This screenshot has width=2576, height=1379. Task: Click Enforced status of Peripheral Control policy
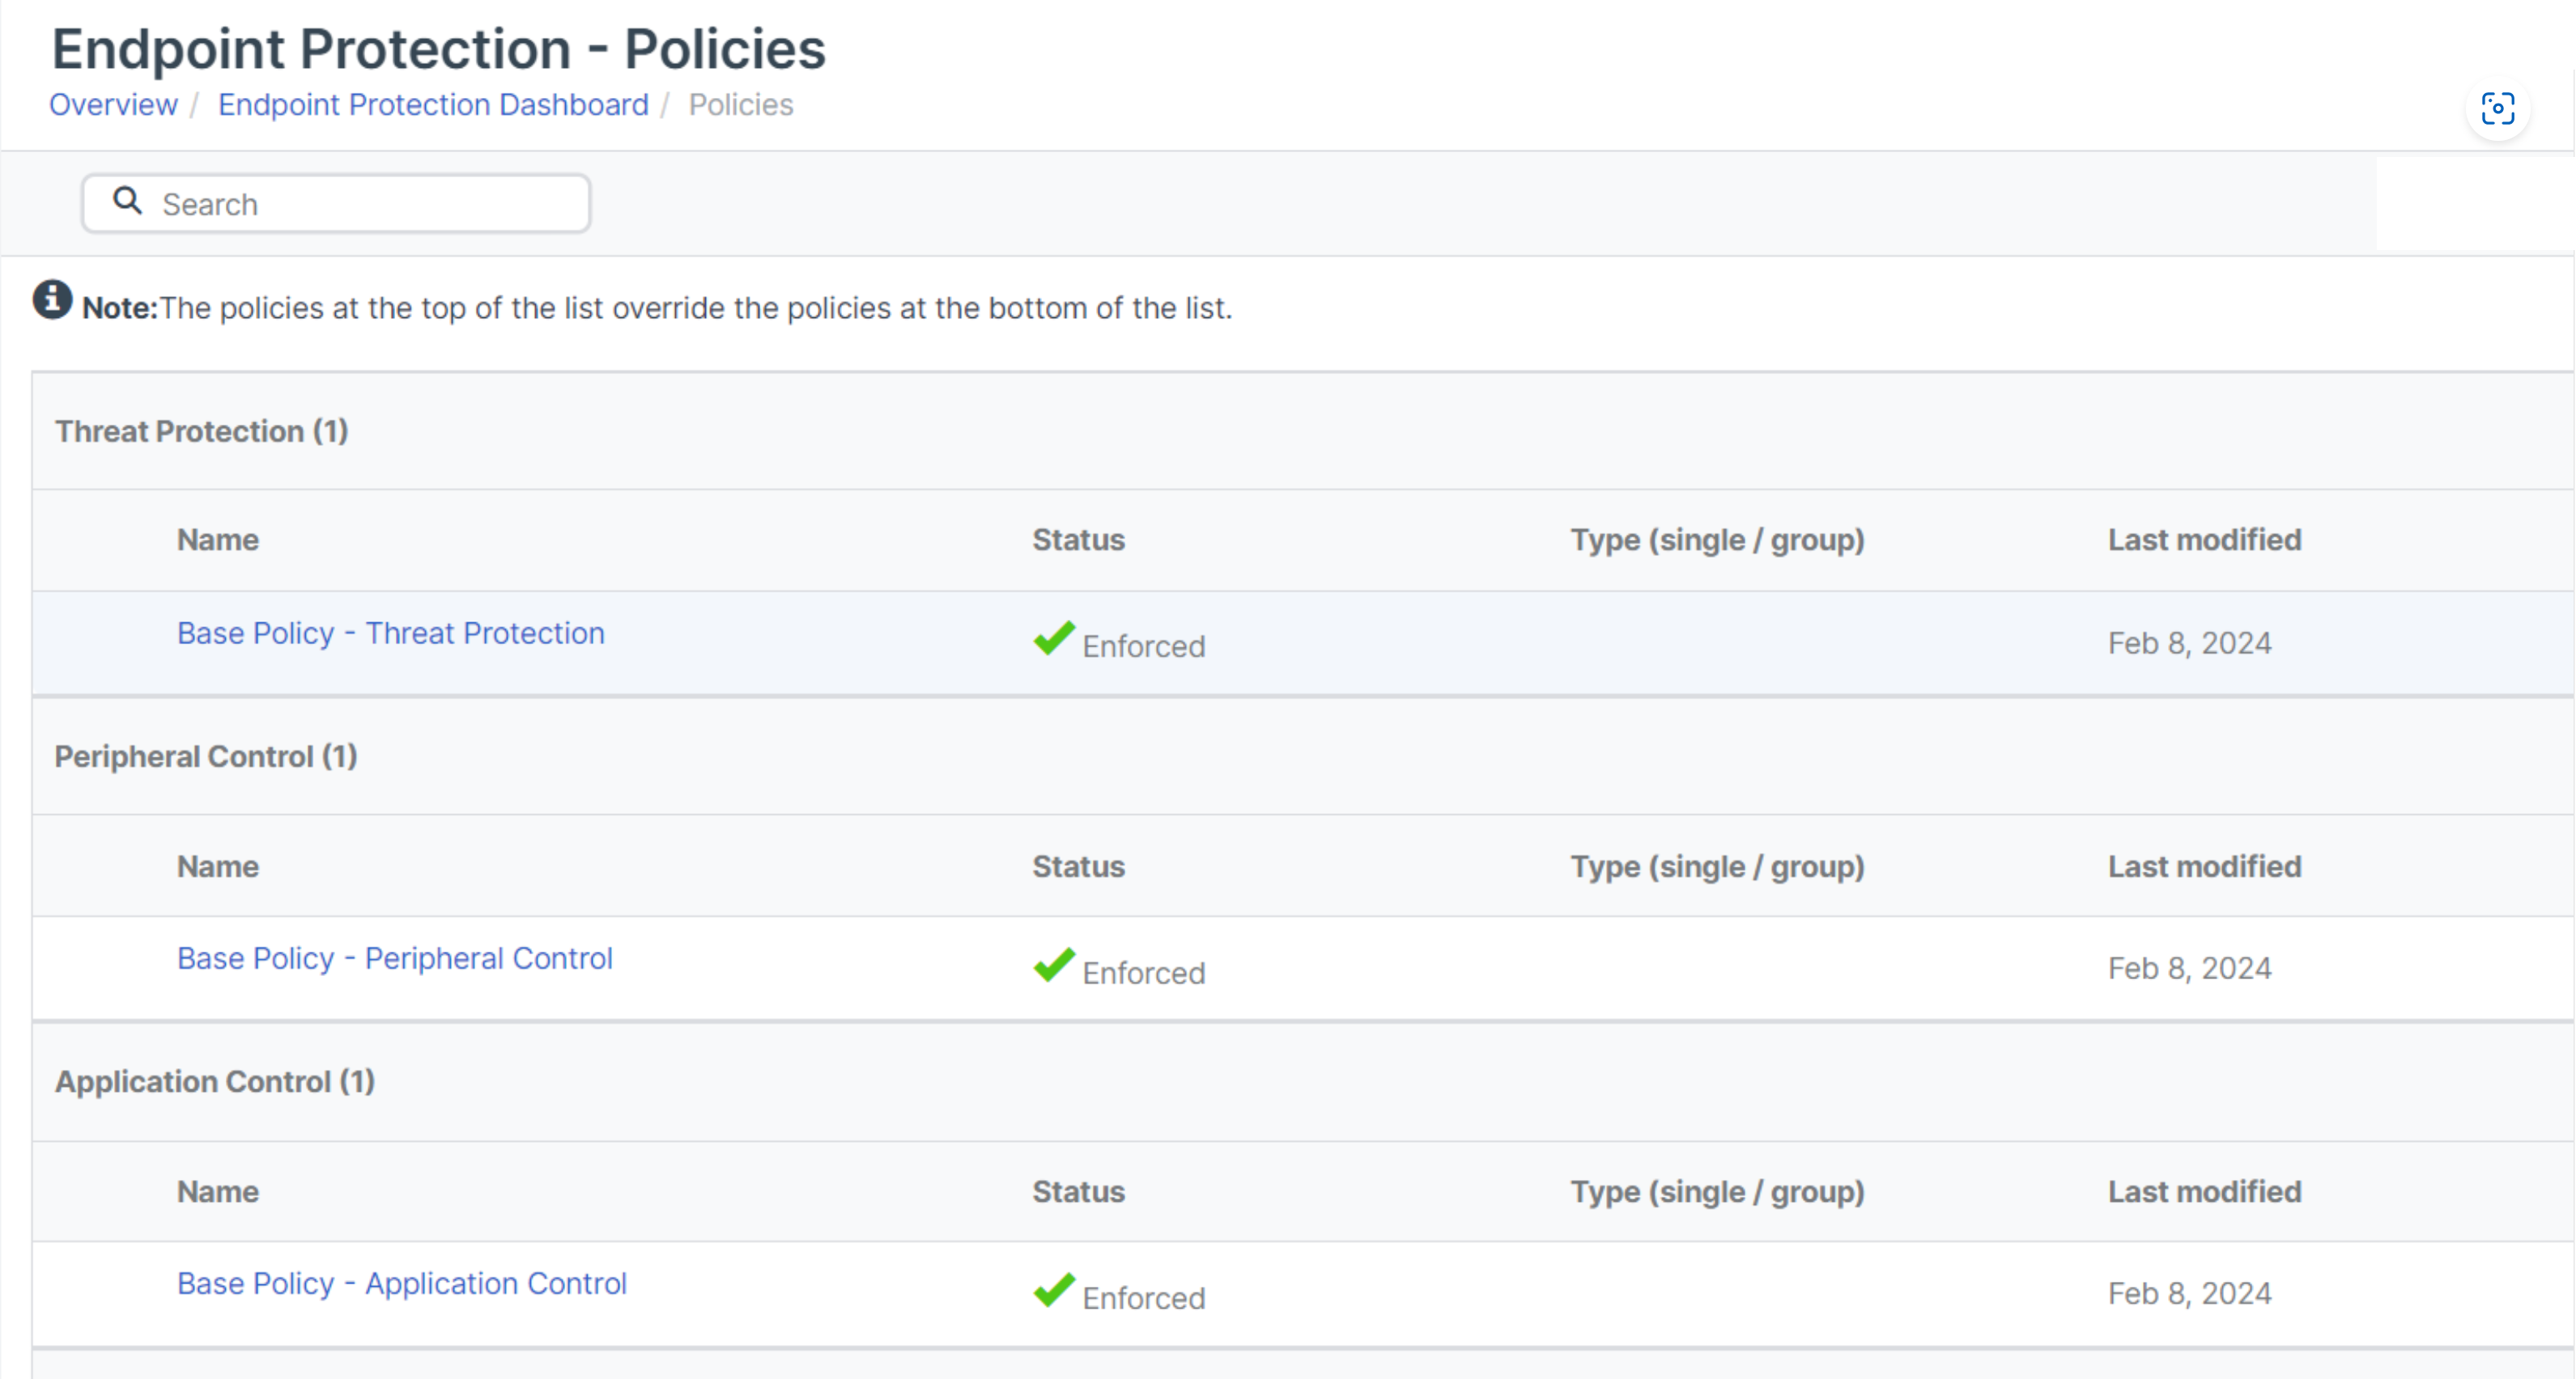[x=1143, y=972]
